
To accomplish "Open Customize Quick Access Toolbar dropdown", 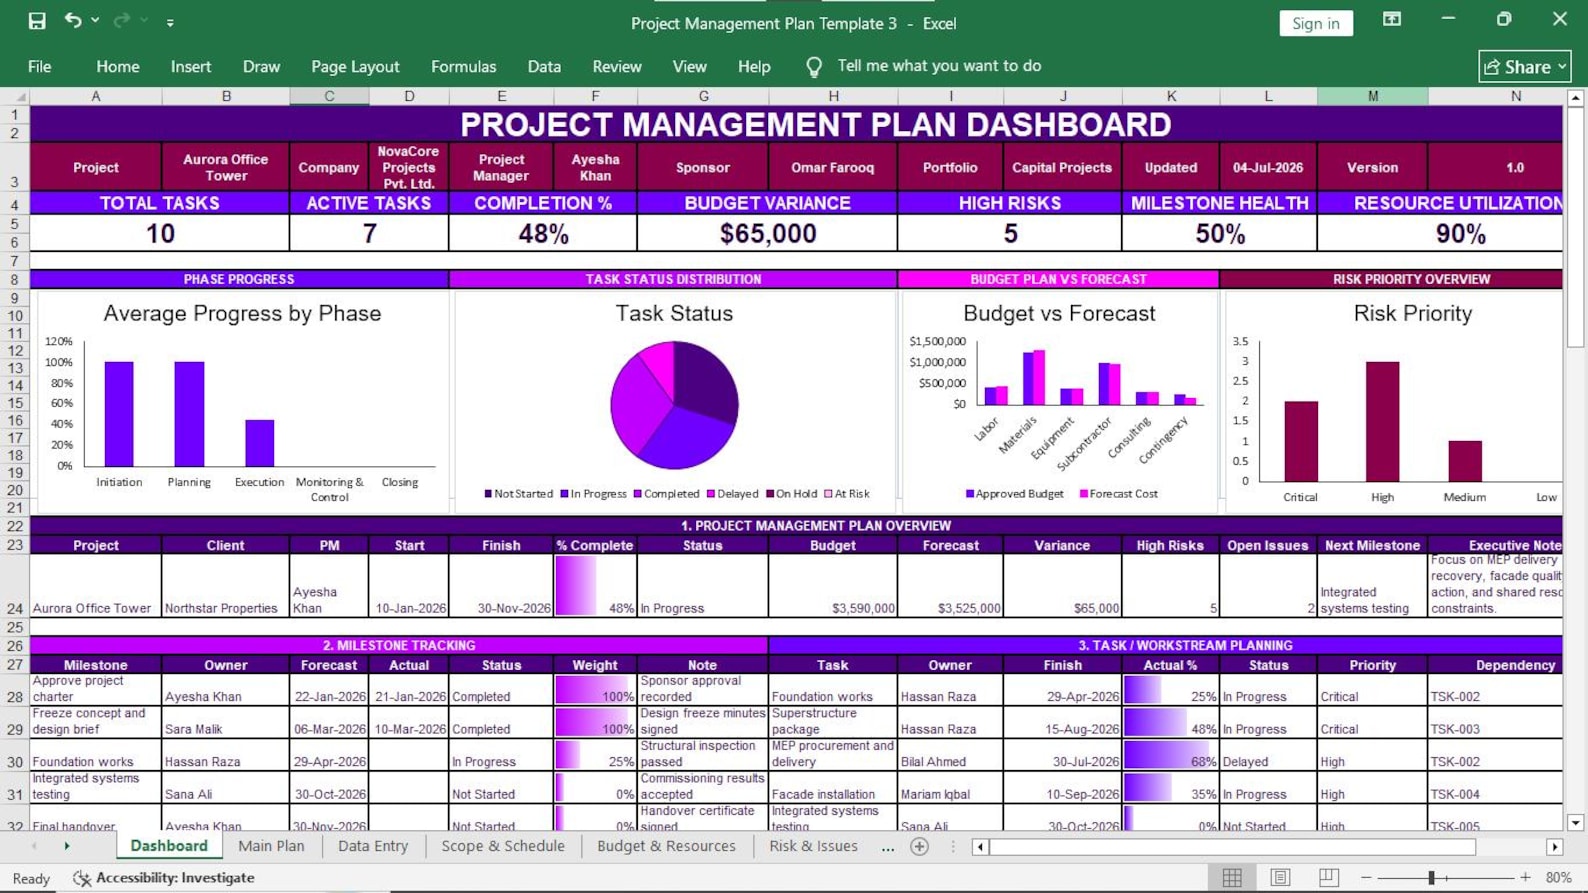I will (170, 22).
